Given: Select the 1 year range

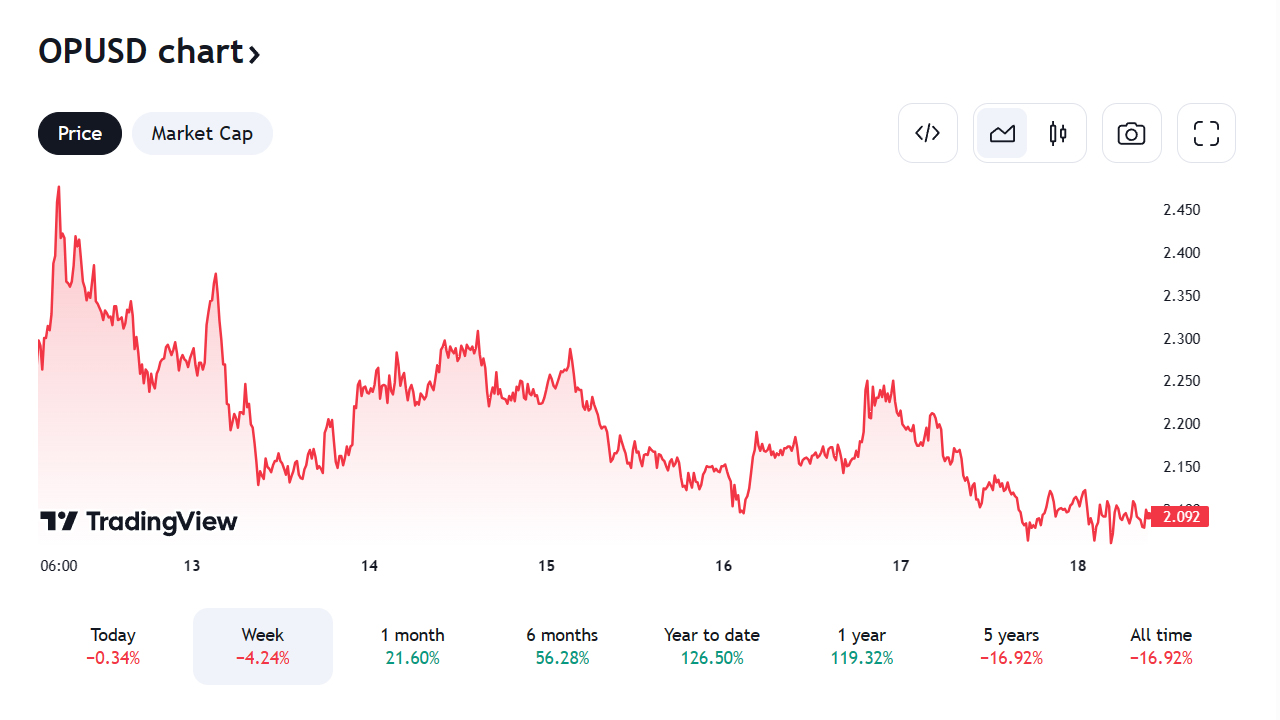Looking at the screenshot, I should [x=862, y=646].
